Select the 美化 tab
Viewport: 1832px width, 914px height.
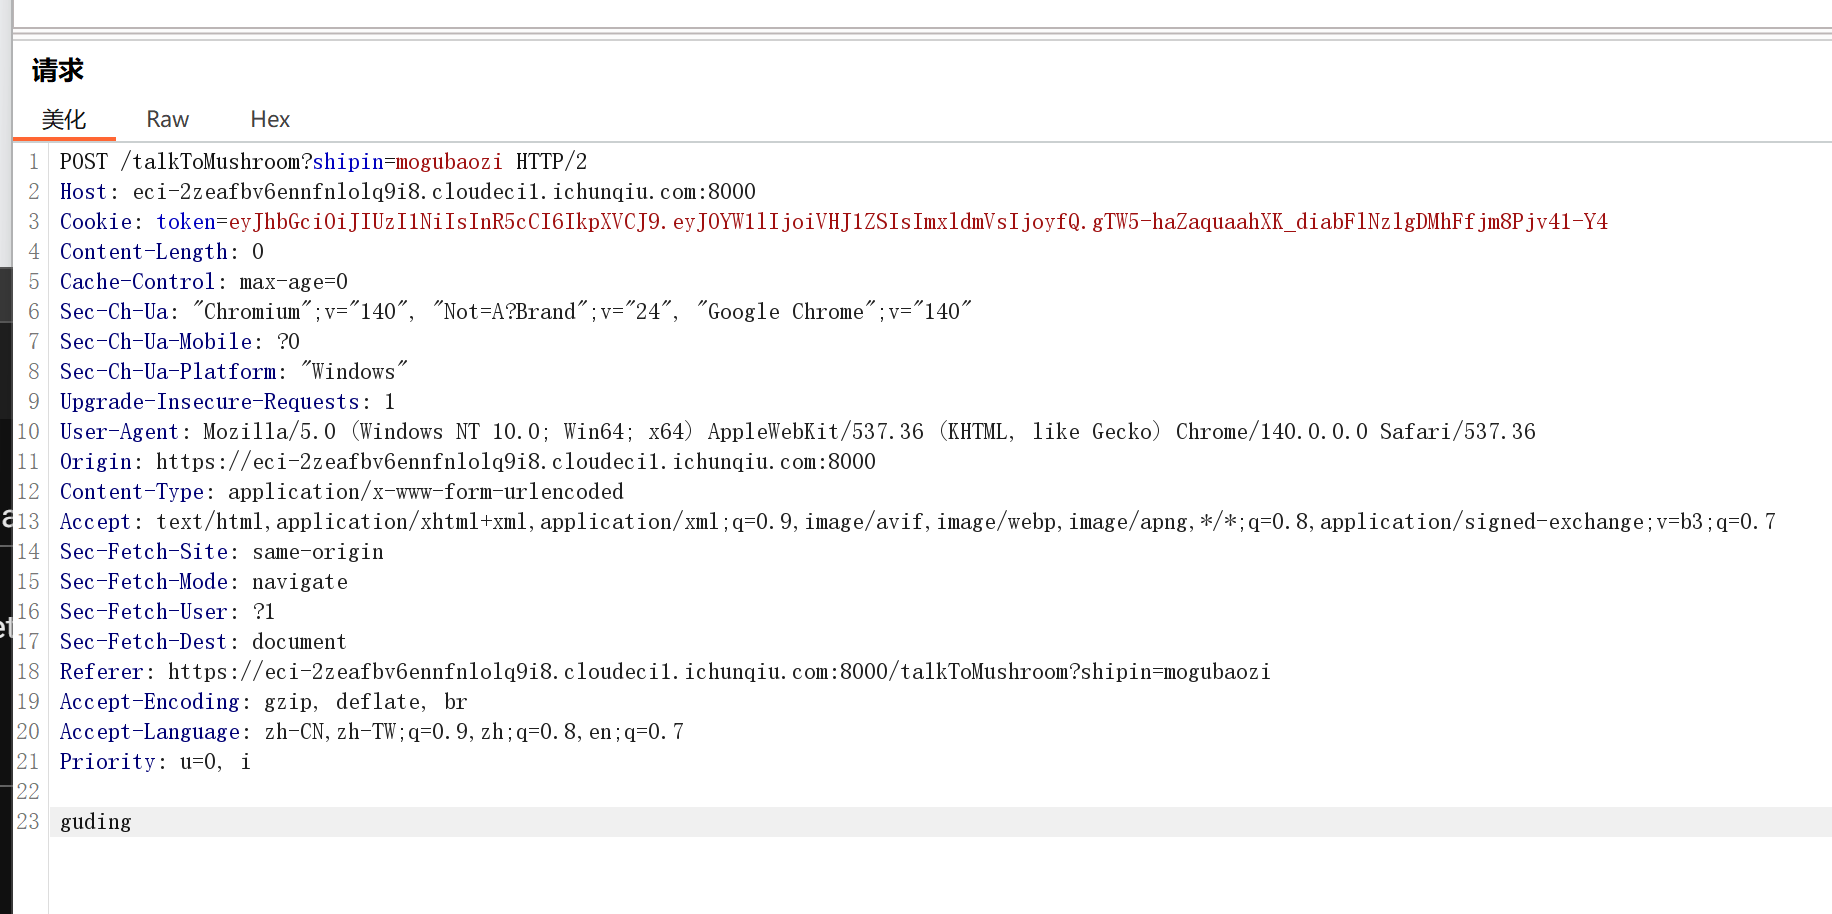tap(64, 120)
